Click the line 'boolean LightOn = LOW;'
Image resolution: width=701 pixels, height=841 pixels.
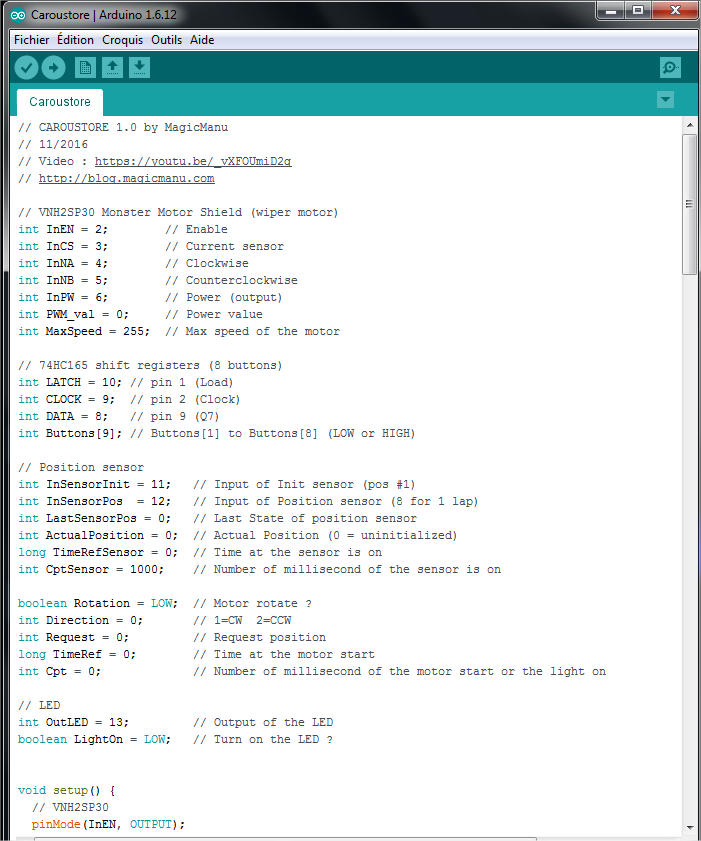tap(94, 740)
